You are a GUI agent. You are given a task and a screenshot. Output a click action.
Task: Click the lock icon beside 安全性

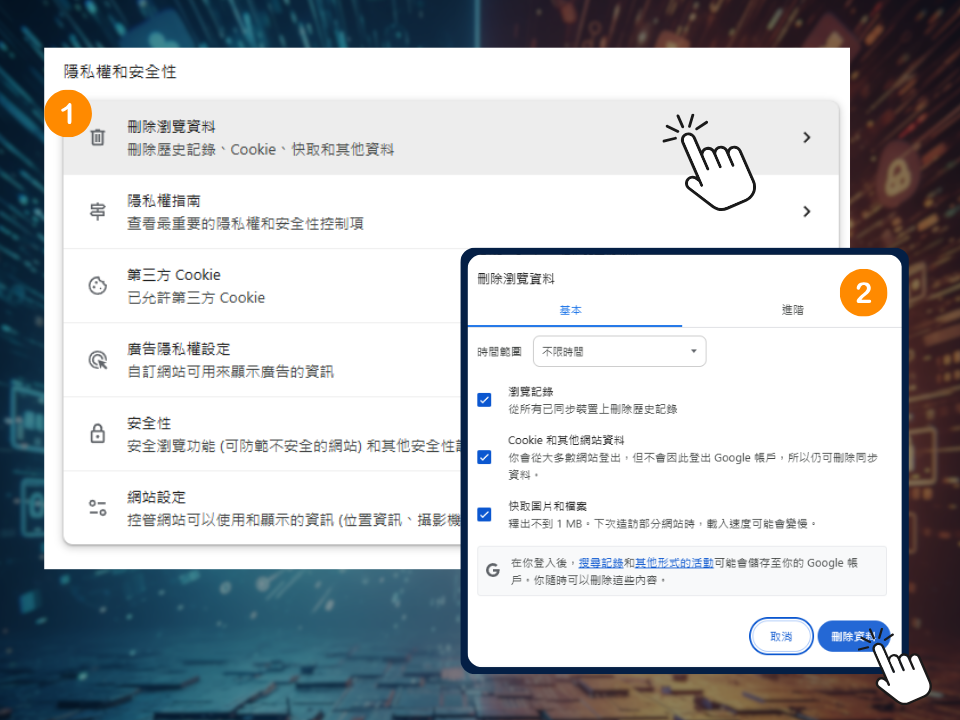[x=97, y=434]
